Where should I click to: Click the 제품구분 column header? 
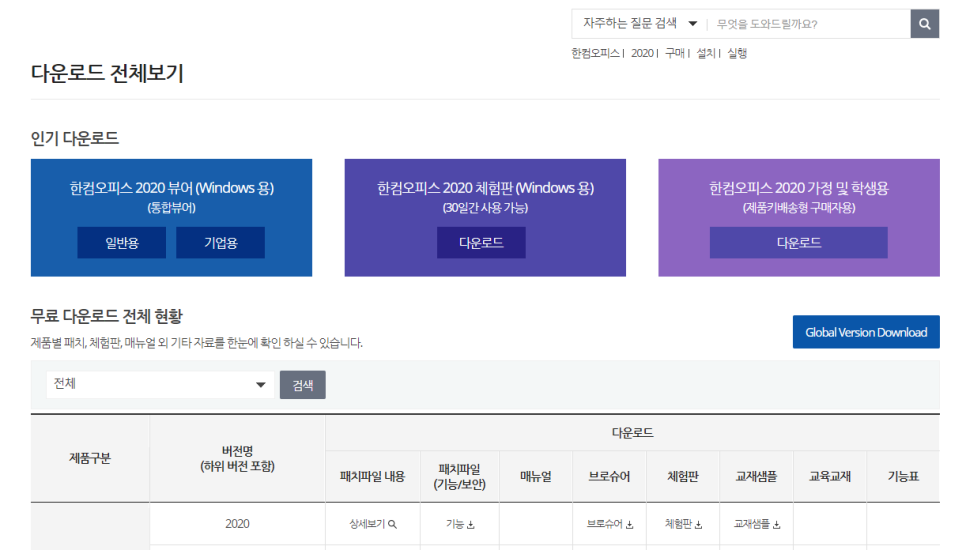90,458
